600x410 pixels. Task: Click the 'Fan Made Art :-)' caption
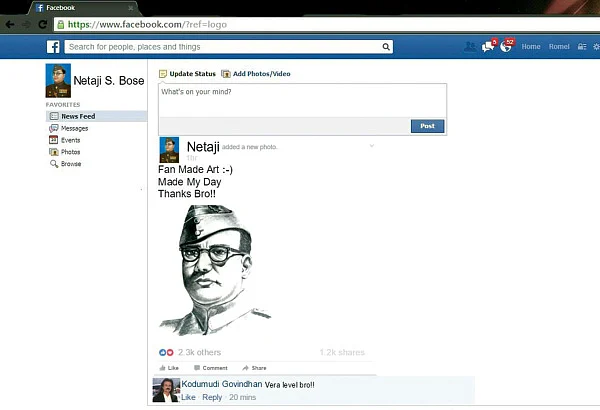[x=195, y=170]
